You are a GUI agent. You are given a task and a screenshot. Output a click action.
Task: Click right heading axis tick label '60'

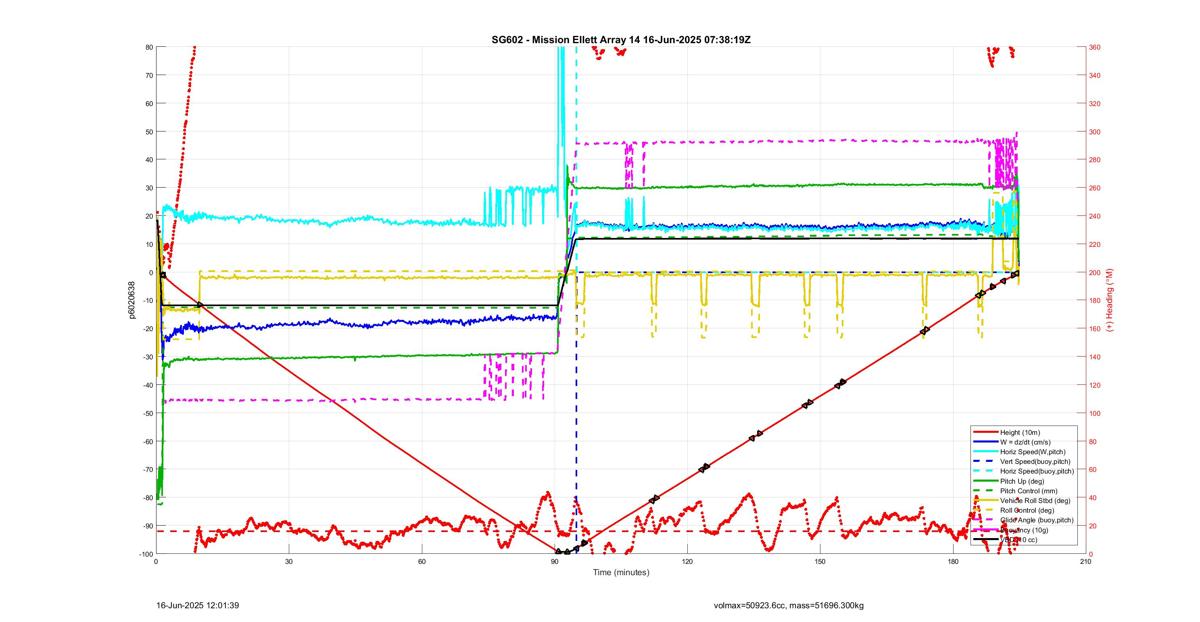point(1094,470)
